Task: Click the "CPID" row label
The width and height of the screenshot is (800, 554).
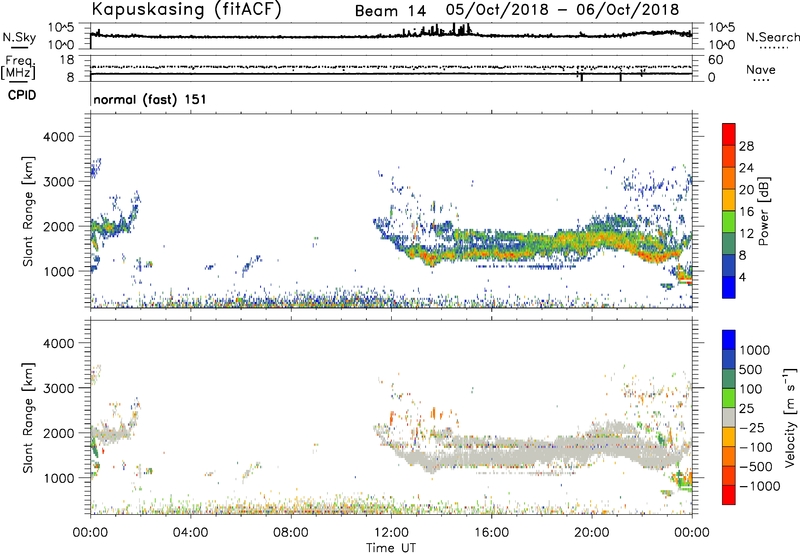Action: pyautogui.click(x=22, y=95)
